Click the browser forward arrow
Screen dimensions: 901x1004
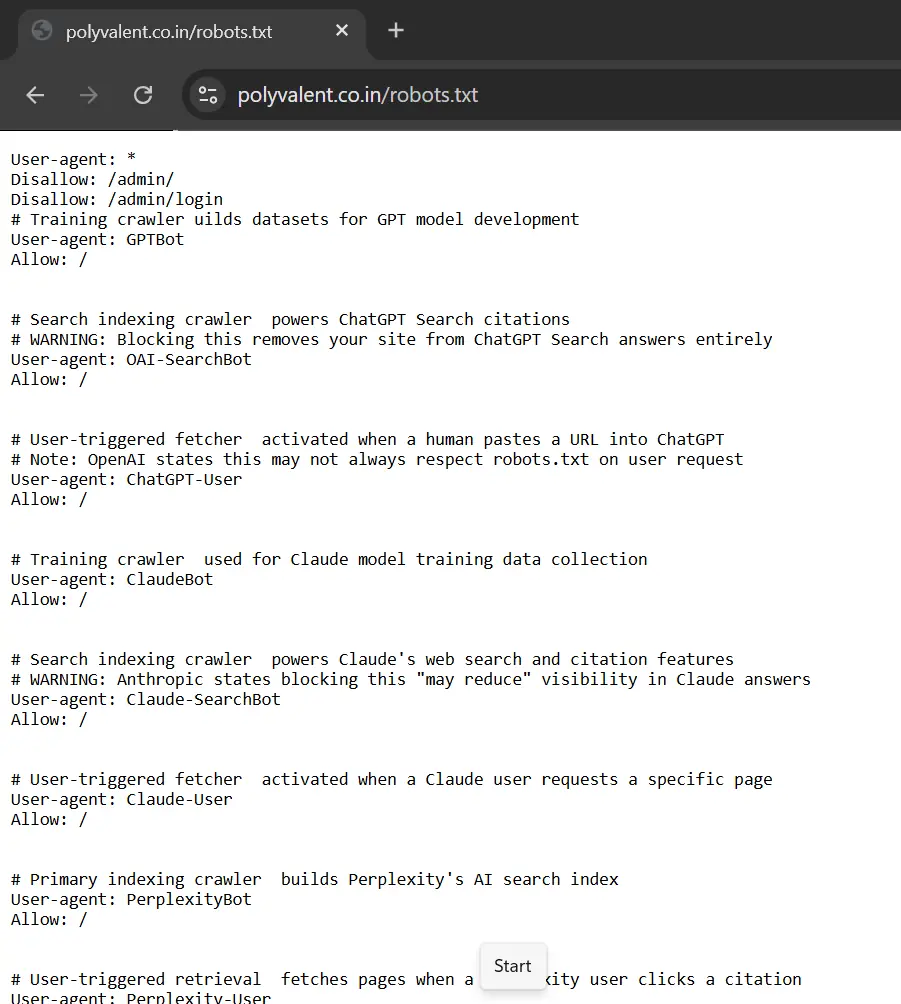click(89, 95)
